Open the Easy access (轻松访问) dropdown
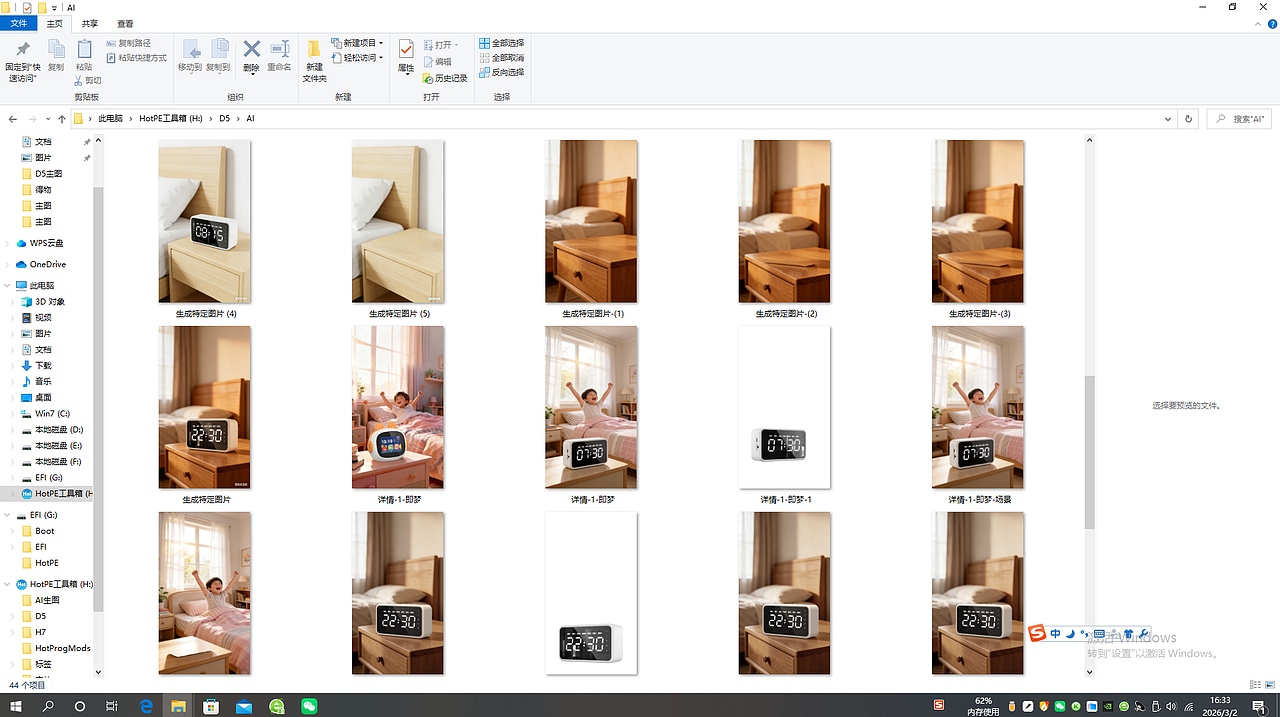This screenshot has height=717, width=1280. (358, 58)
